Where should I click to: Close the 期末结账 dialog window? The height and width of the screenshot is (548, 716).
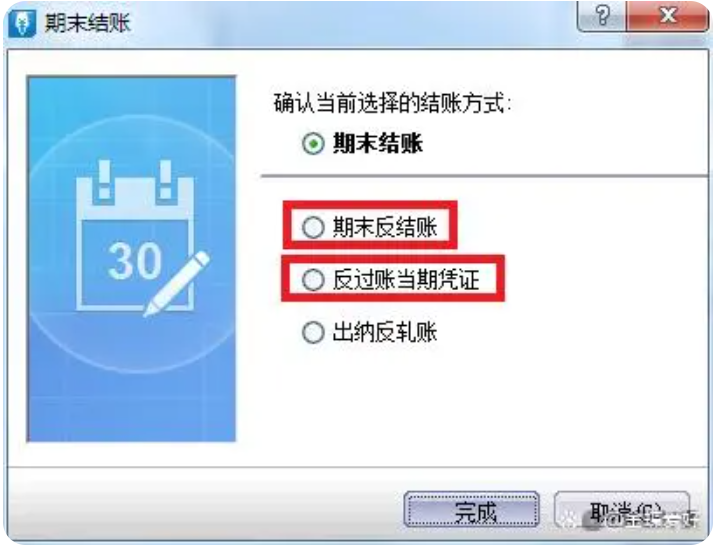tap(668, 16)
